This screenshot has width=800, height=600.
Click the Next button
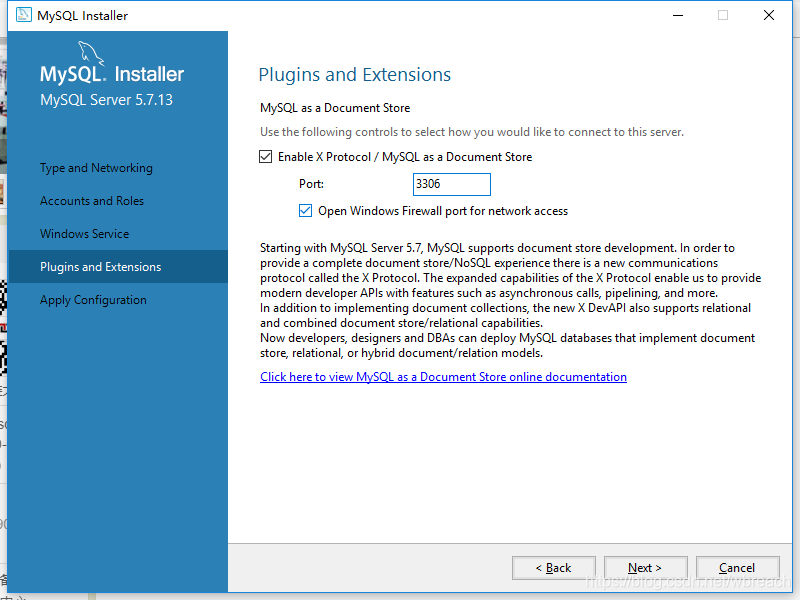pyautogui.click(x=645, y=568)
